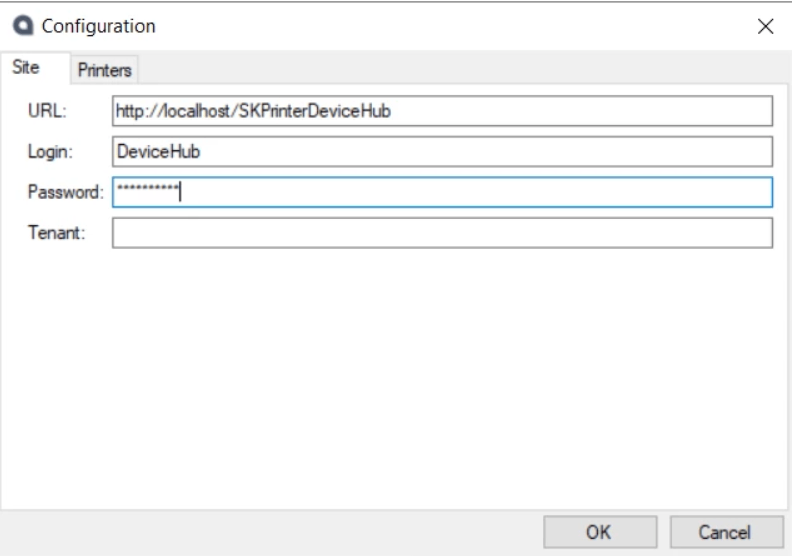Viewport: 792px width, 556px height.
Task: Dismiss dialog with Cancel button
Action: tap(726, 532)
